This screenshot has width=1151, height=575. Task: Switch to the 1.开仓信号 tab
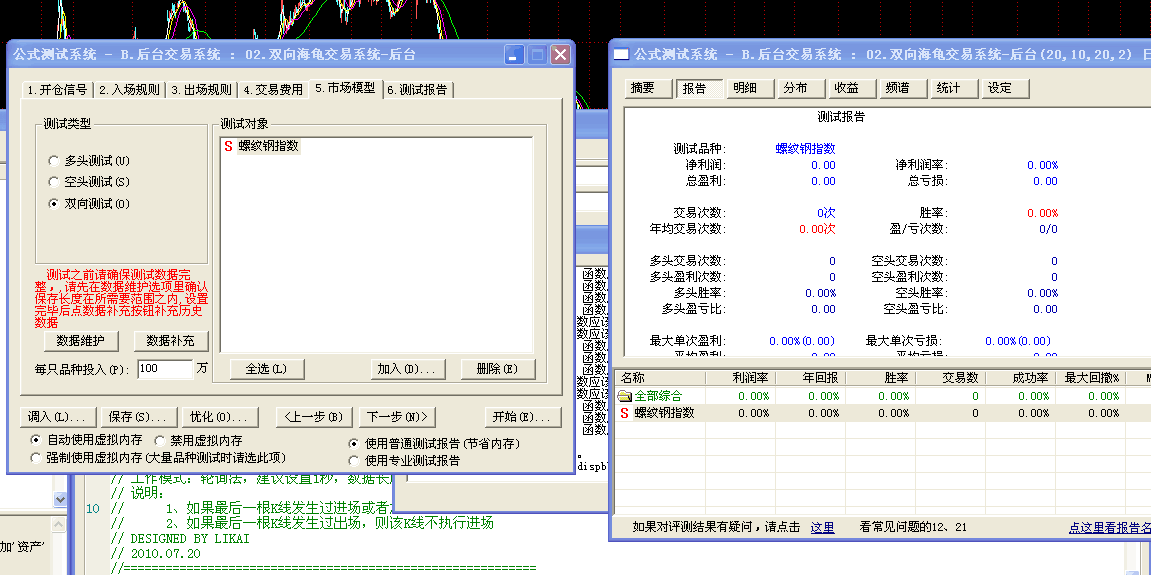pos(57,90)
